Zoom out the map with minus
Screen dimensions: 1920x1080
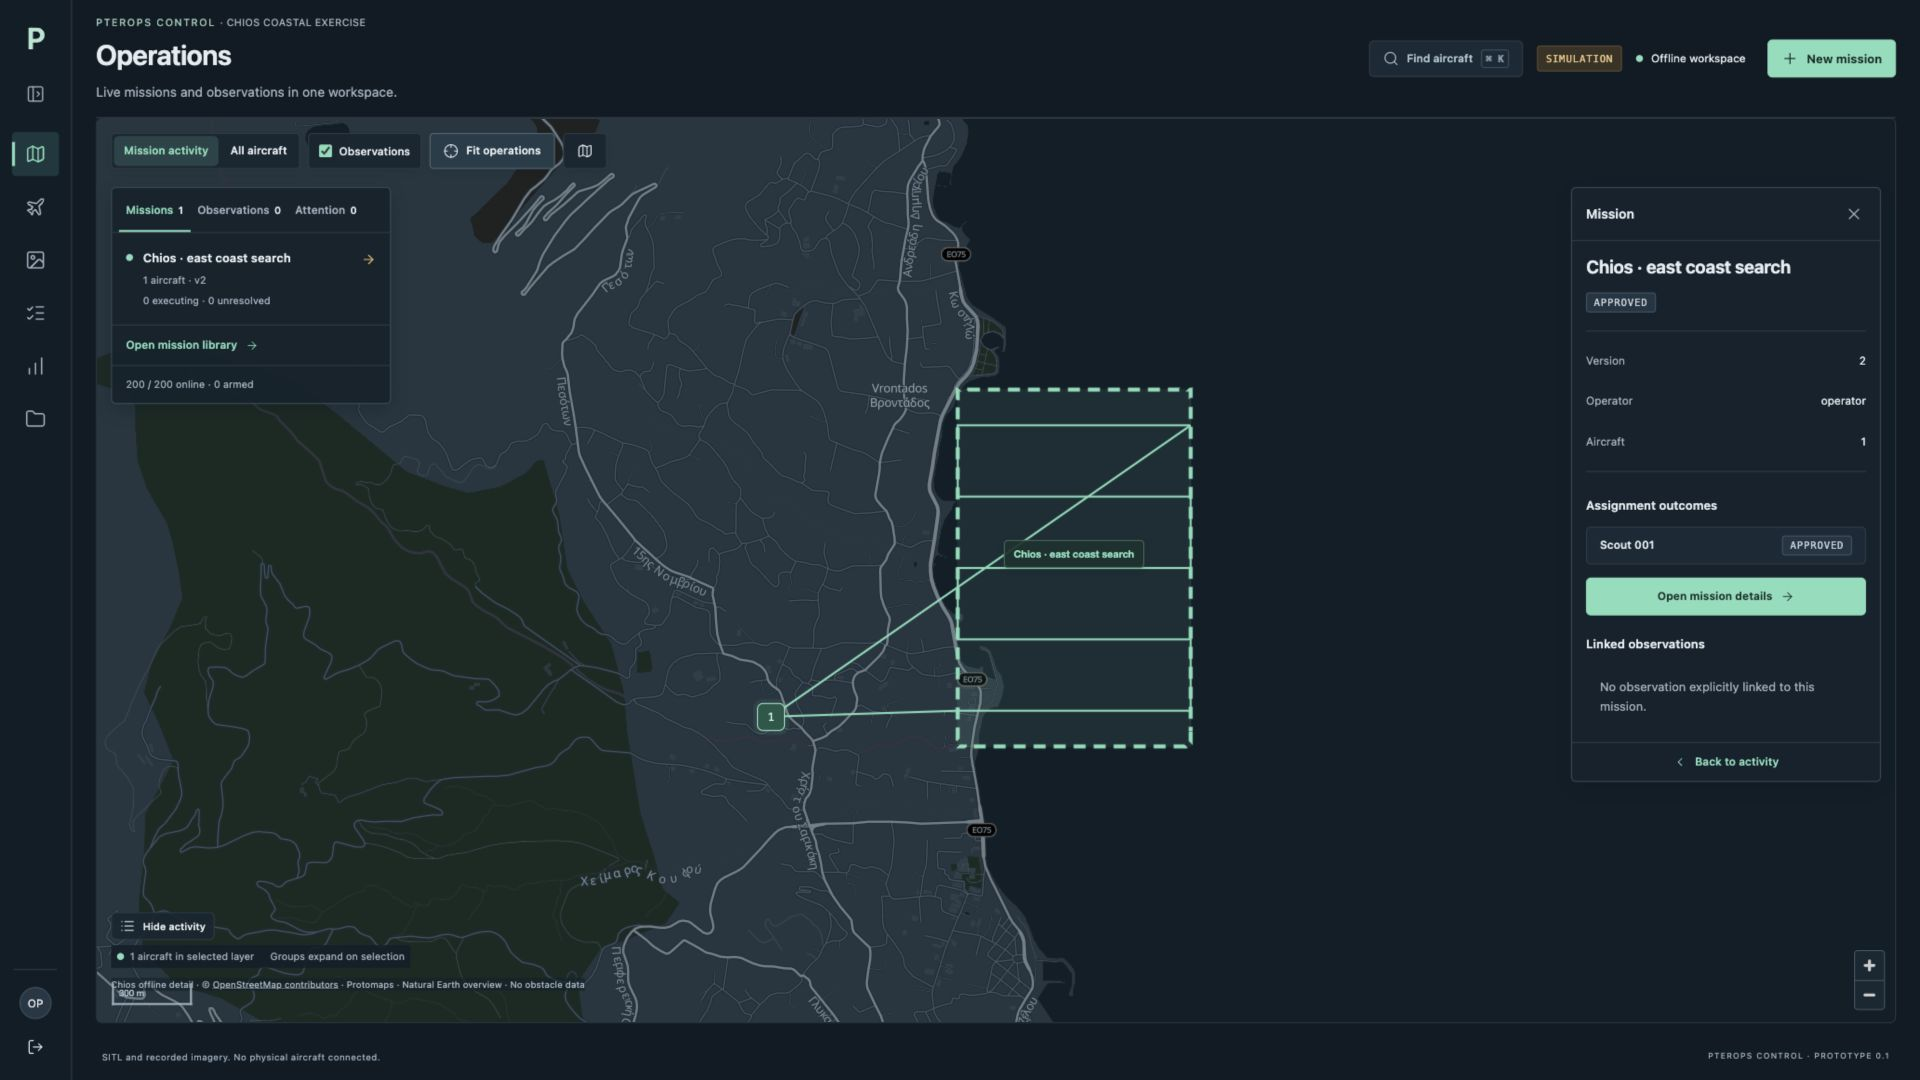point(1869,995)
